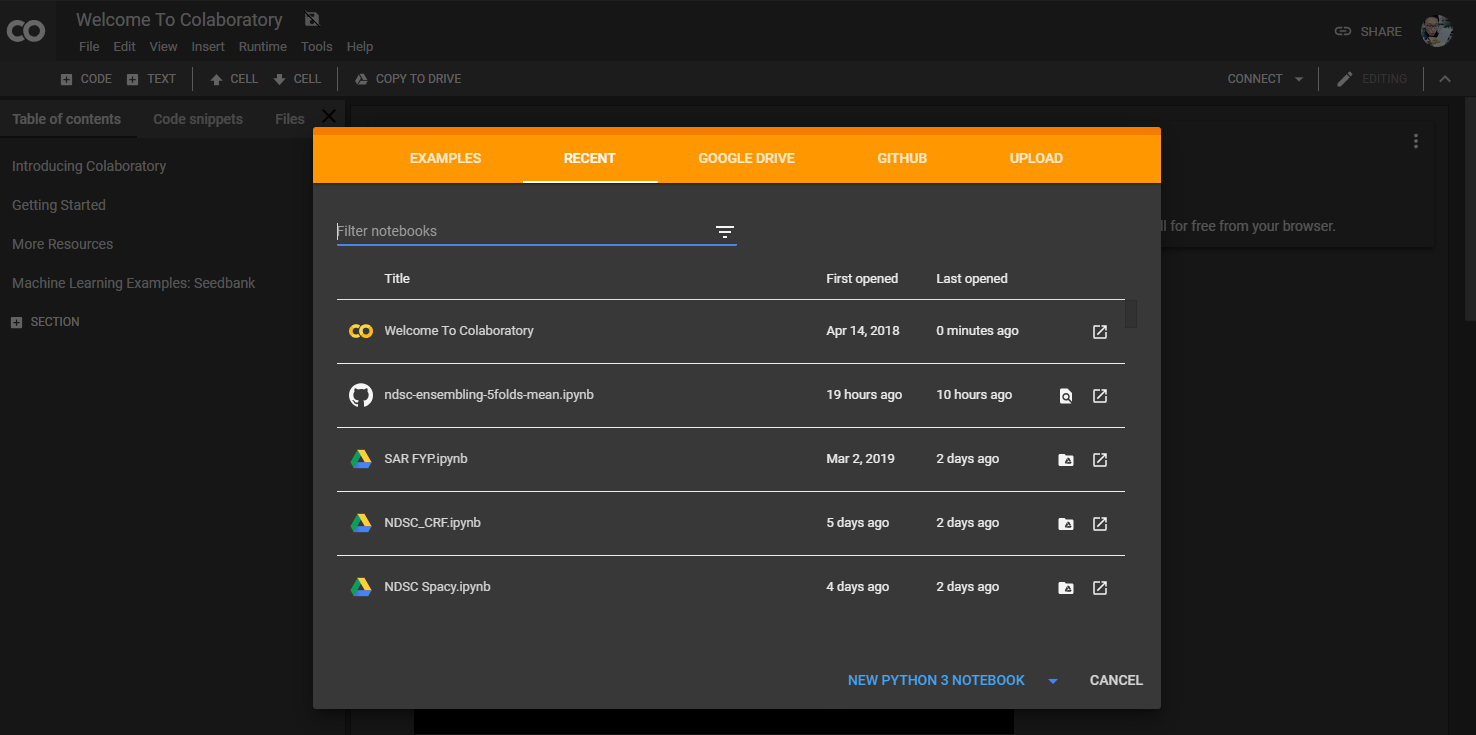The height and width of the screenshot is (735, 1476).
Task: Click the filter options icon
Action: [x=725, y=232]
